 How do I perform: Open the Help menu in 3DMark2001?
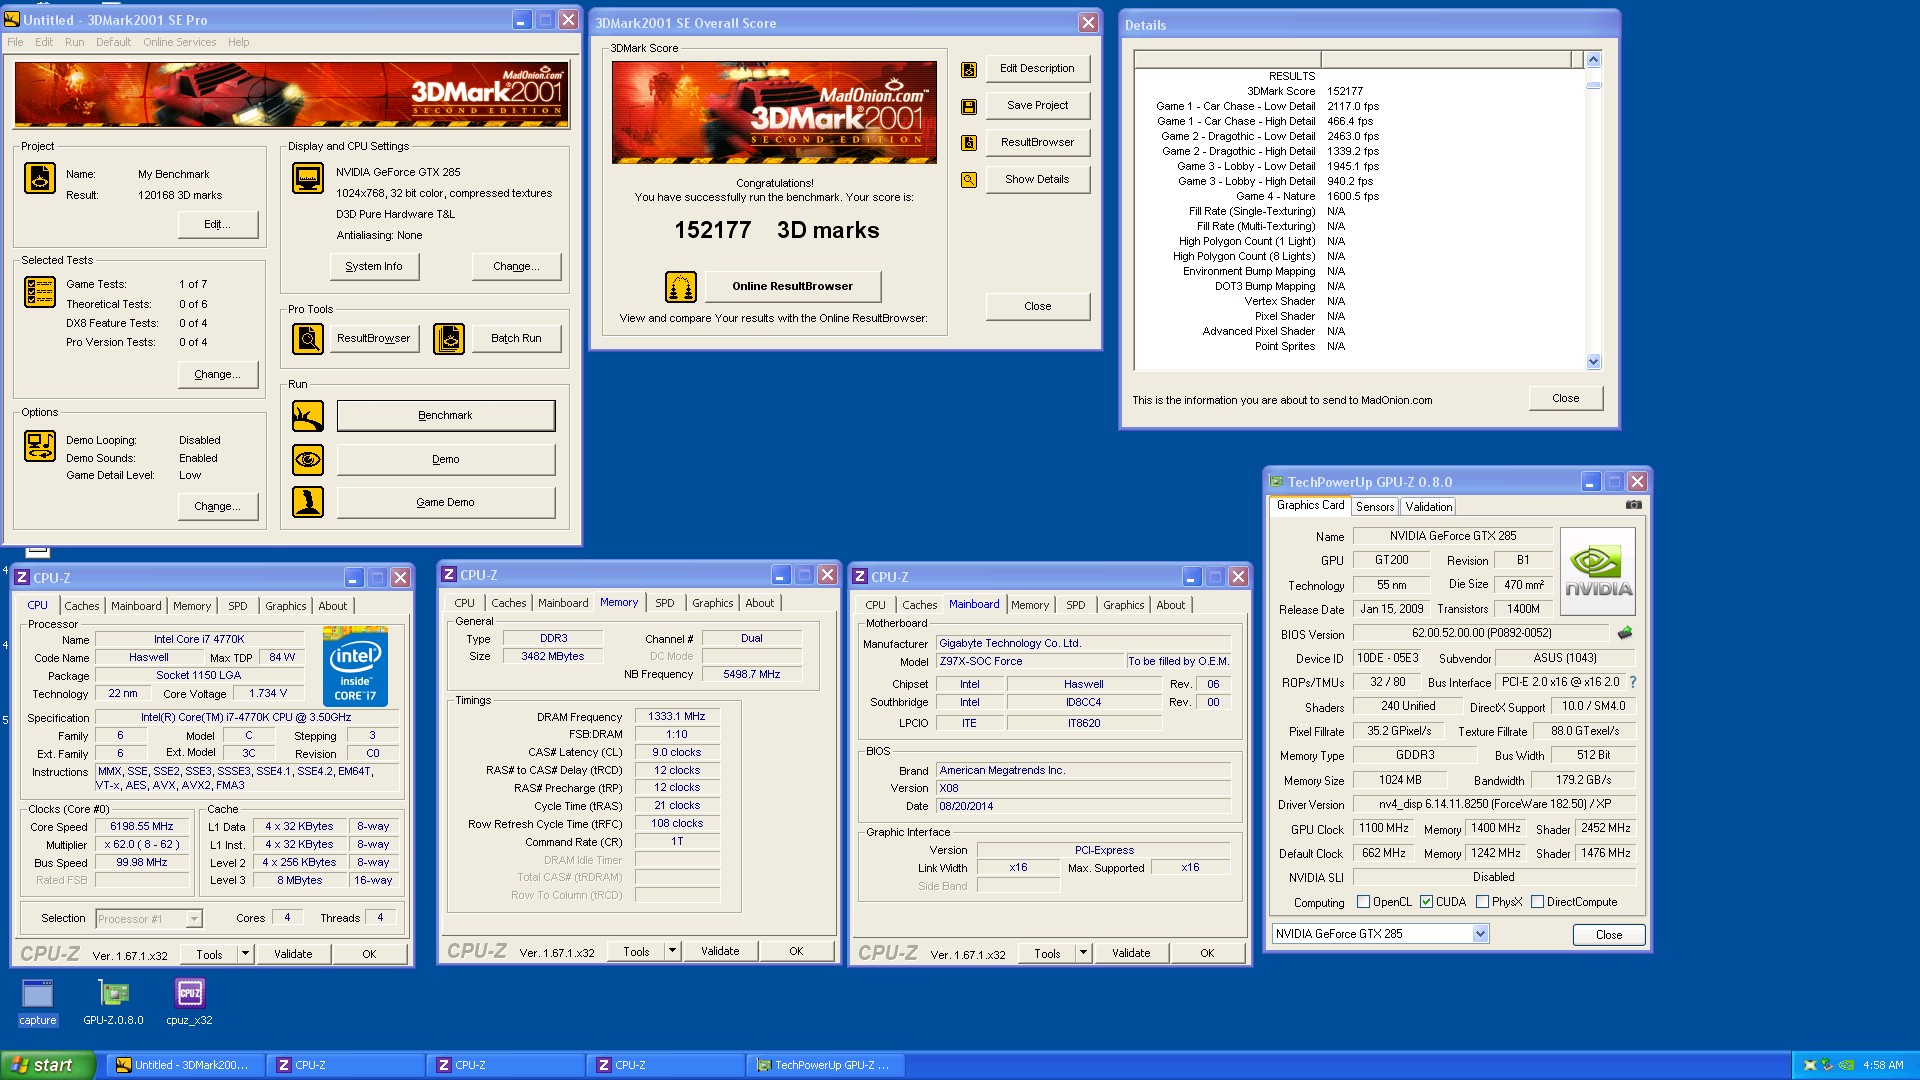click(238, 42)
